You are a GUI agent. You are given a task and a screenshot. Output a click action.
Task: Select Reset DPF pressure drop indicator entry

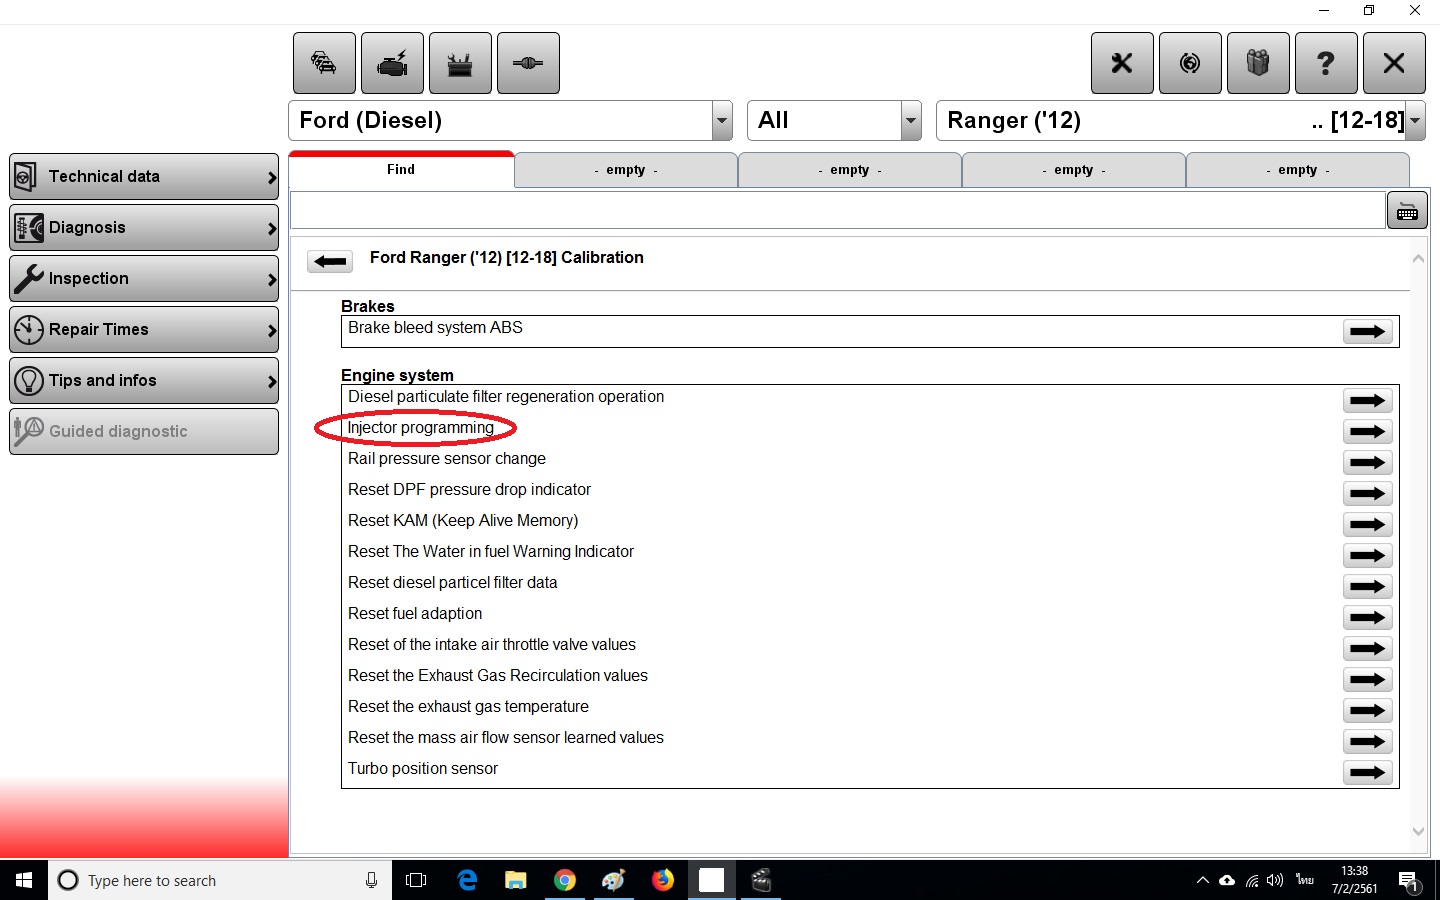[x=469, y=490]
